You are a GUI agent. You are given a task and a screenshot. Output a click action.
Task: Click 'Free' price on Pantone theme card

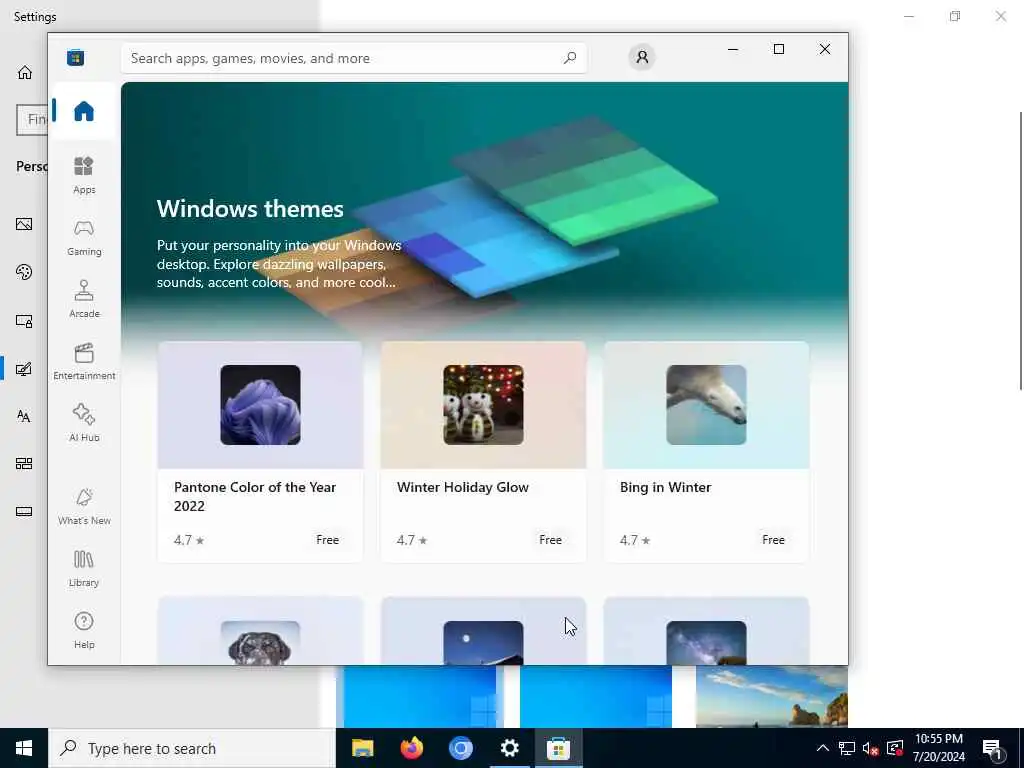(x=327, y=540)
